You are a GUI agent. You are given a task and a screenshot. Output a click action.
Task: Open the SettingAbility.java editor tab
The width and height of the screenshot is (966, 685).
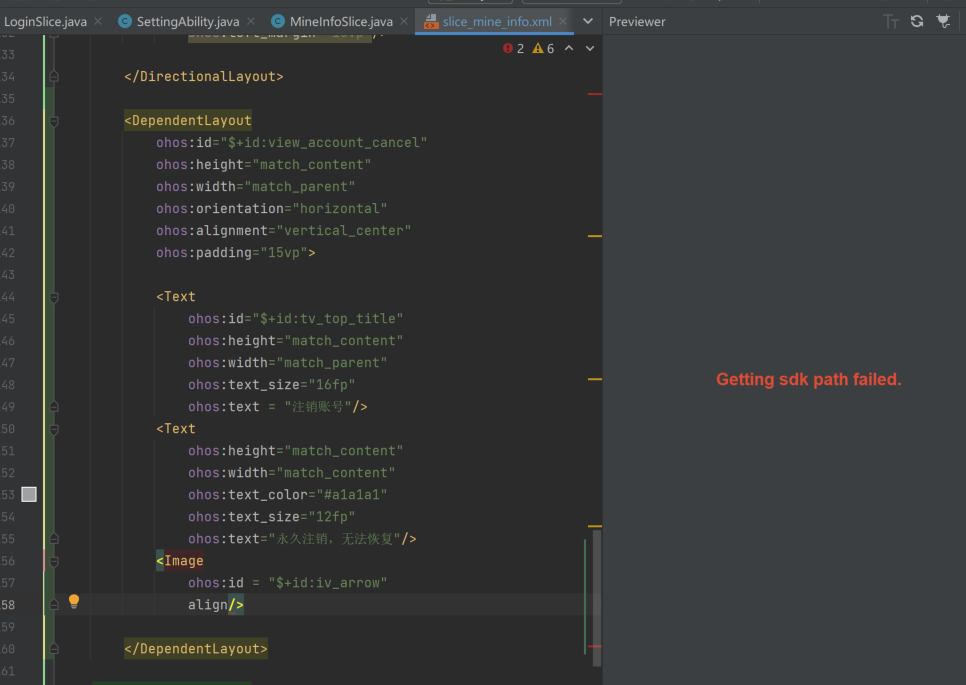point(187,22)
